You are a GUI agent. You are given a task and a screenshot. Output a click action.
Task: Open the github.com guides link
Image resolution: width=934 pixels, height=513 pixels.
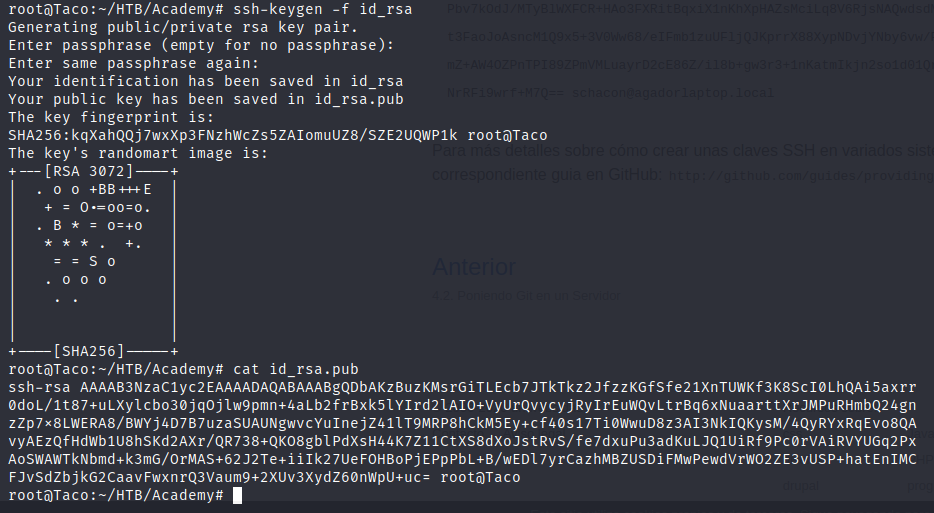click(x=800, y=175)
